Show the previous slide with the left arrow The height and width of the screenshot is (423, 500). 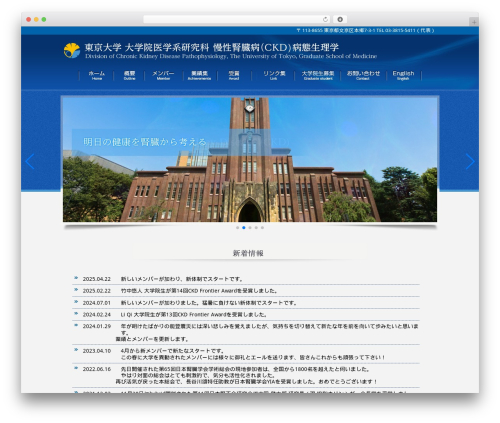(30, 162)
